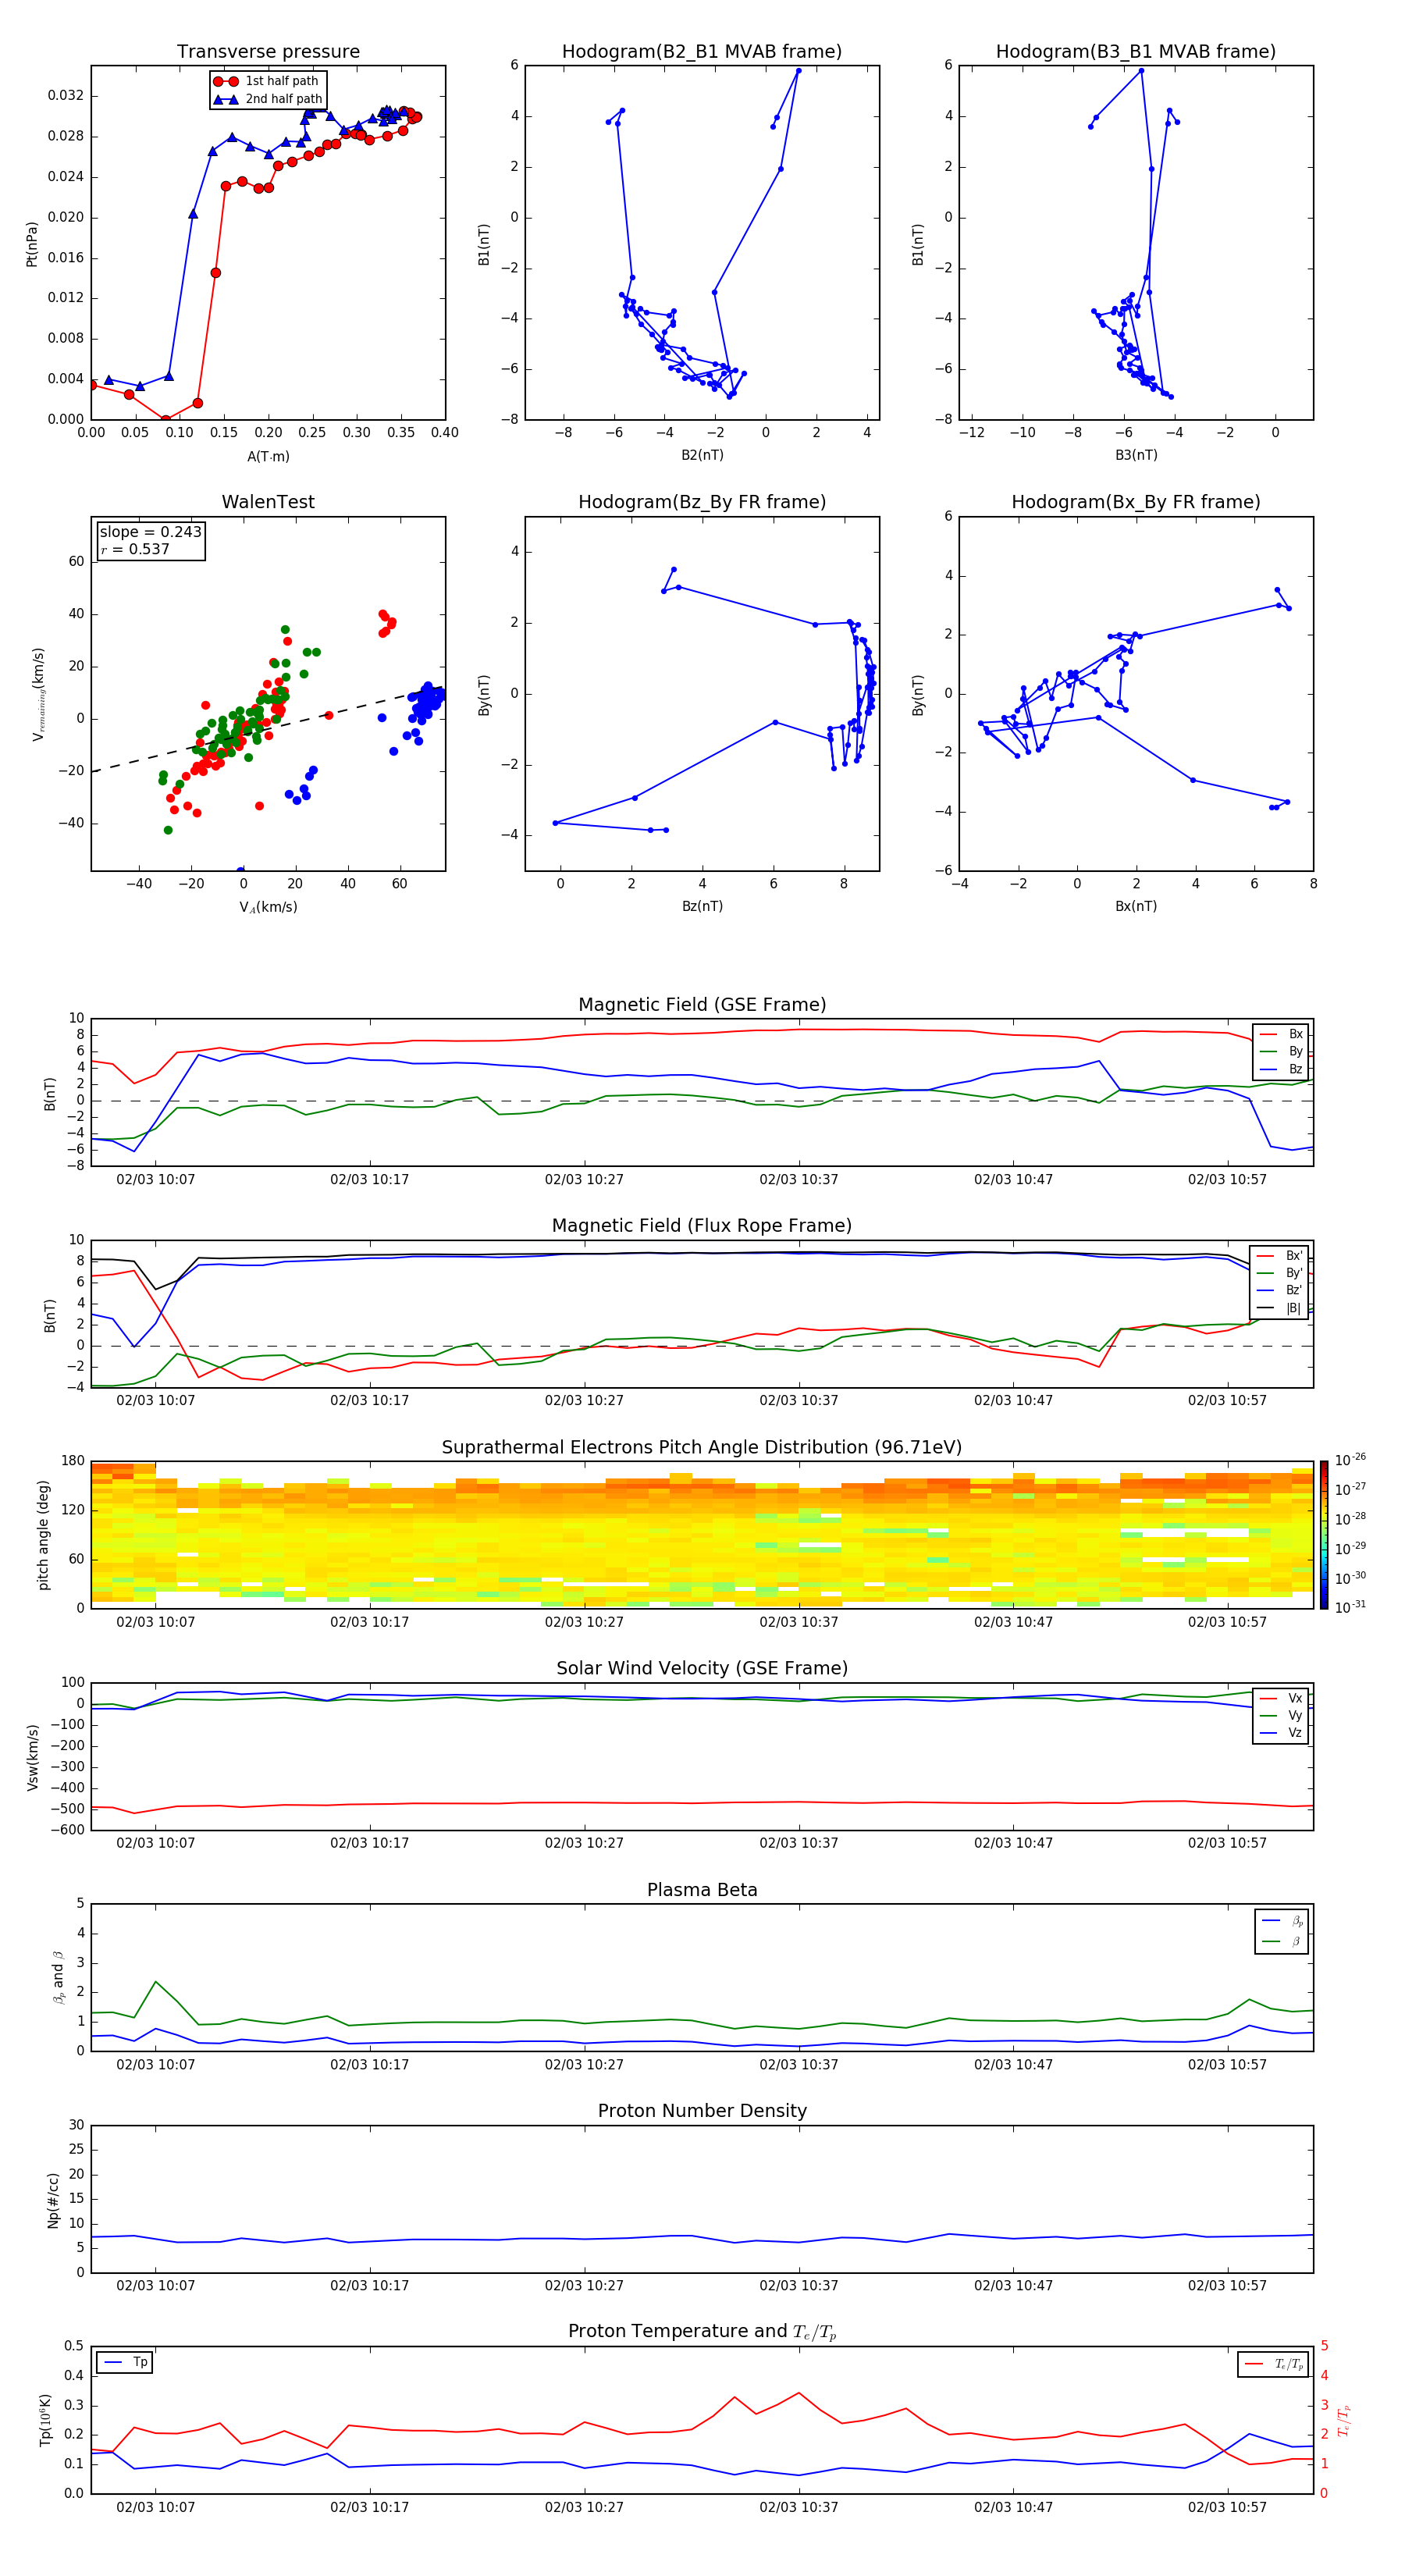Click the Magnetic Field (Flux Rope Frame) title
Viewport: 1405px width, 2576px height.
point(702,1226)
